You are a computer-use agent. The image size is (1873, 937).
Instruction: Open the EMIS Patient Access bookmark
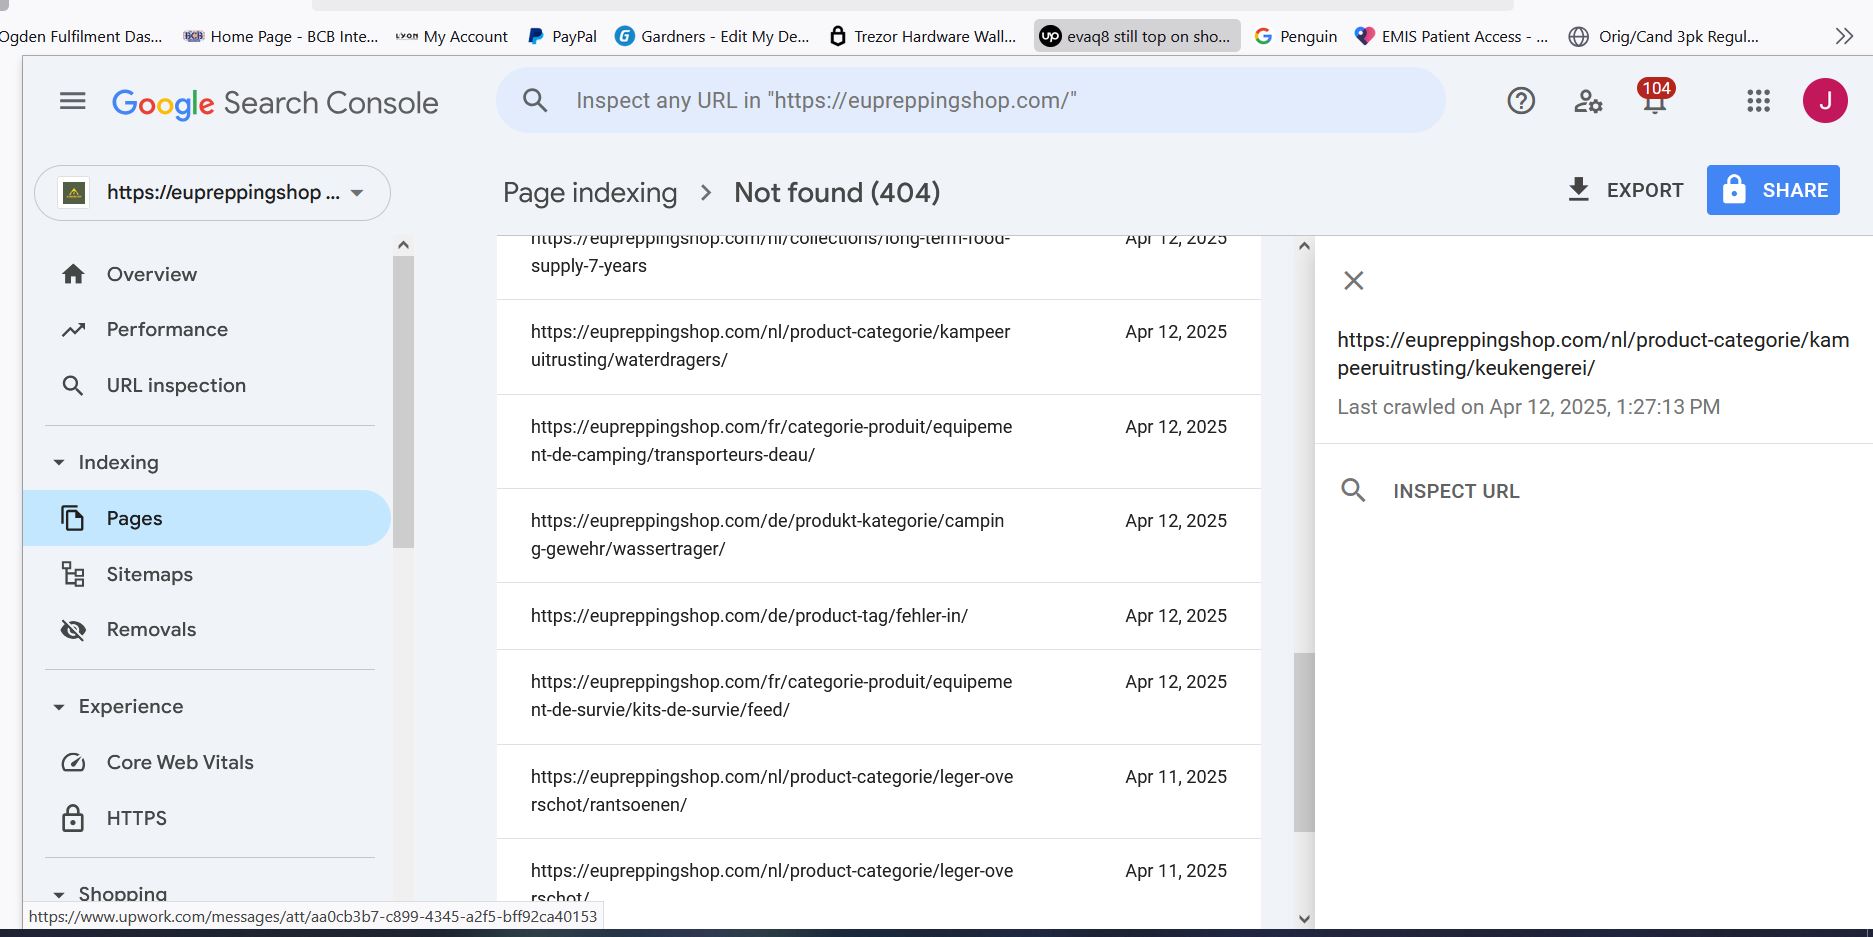tap(1451, 36)
